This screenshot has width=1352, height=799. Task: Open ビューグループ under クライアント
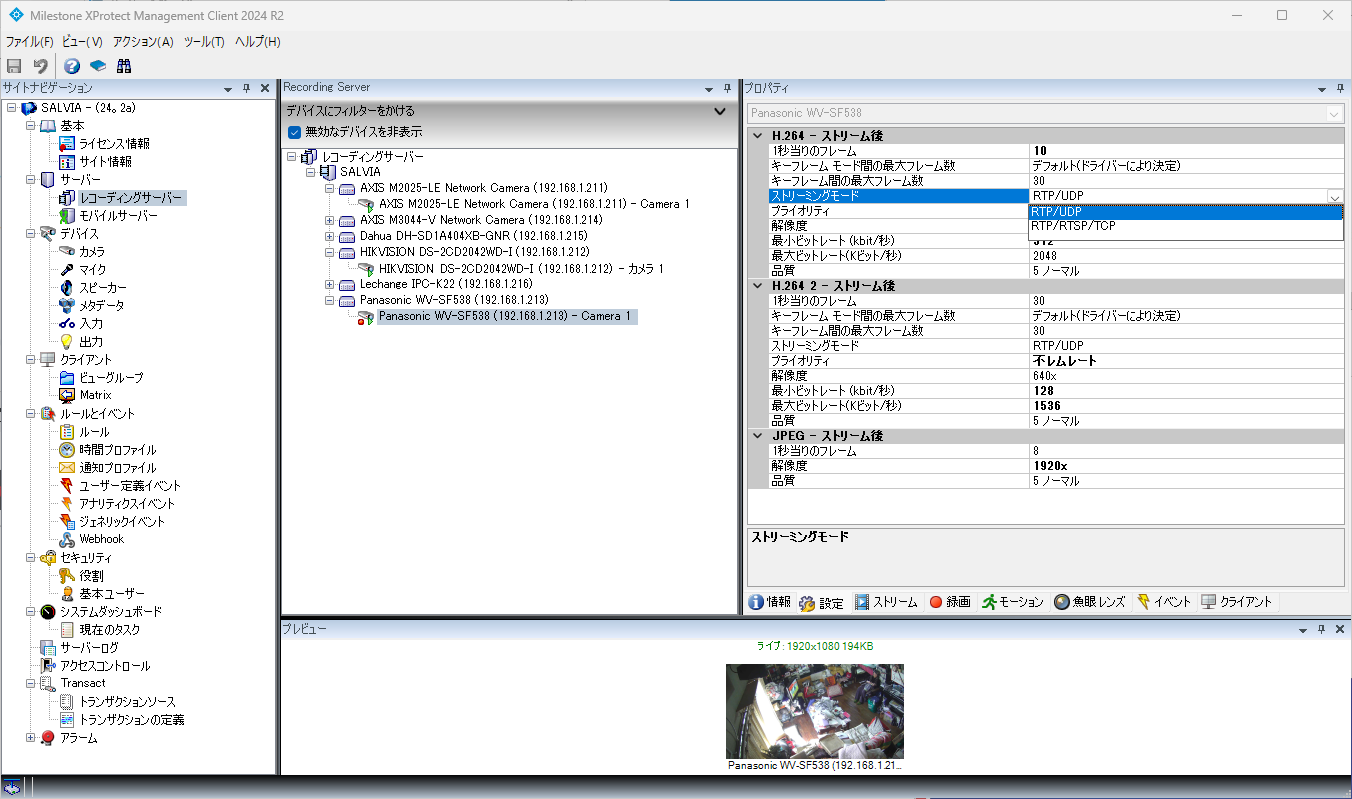pyautogui.click(x=111, y=378)
